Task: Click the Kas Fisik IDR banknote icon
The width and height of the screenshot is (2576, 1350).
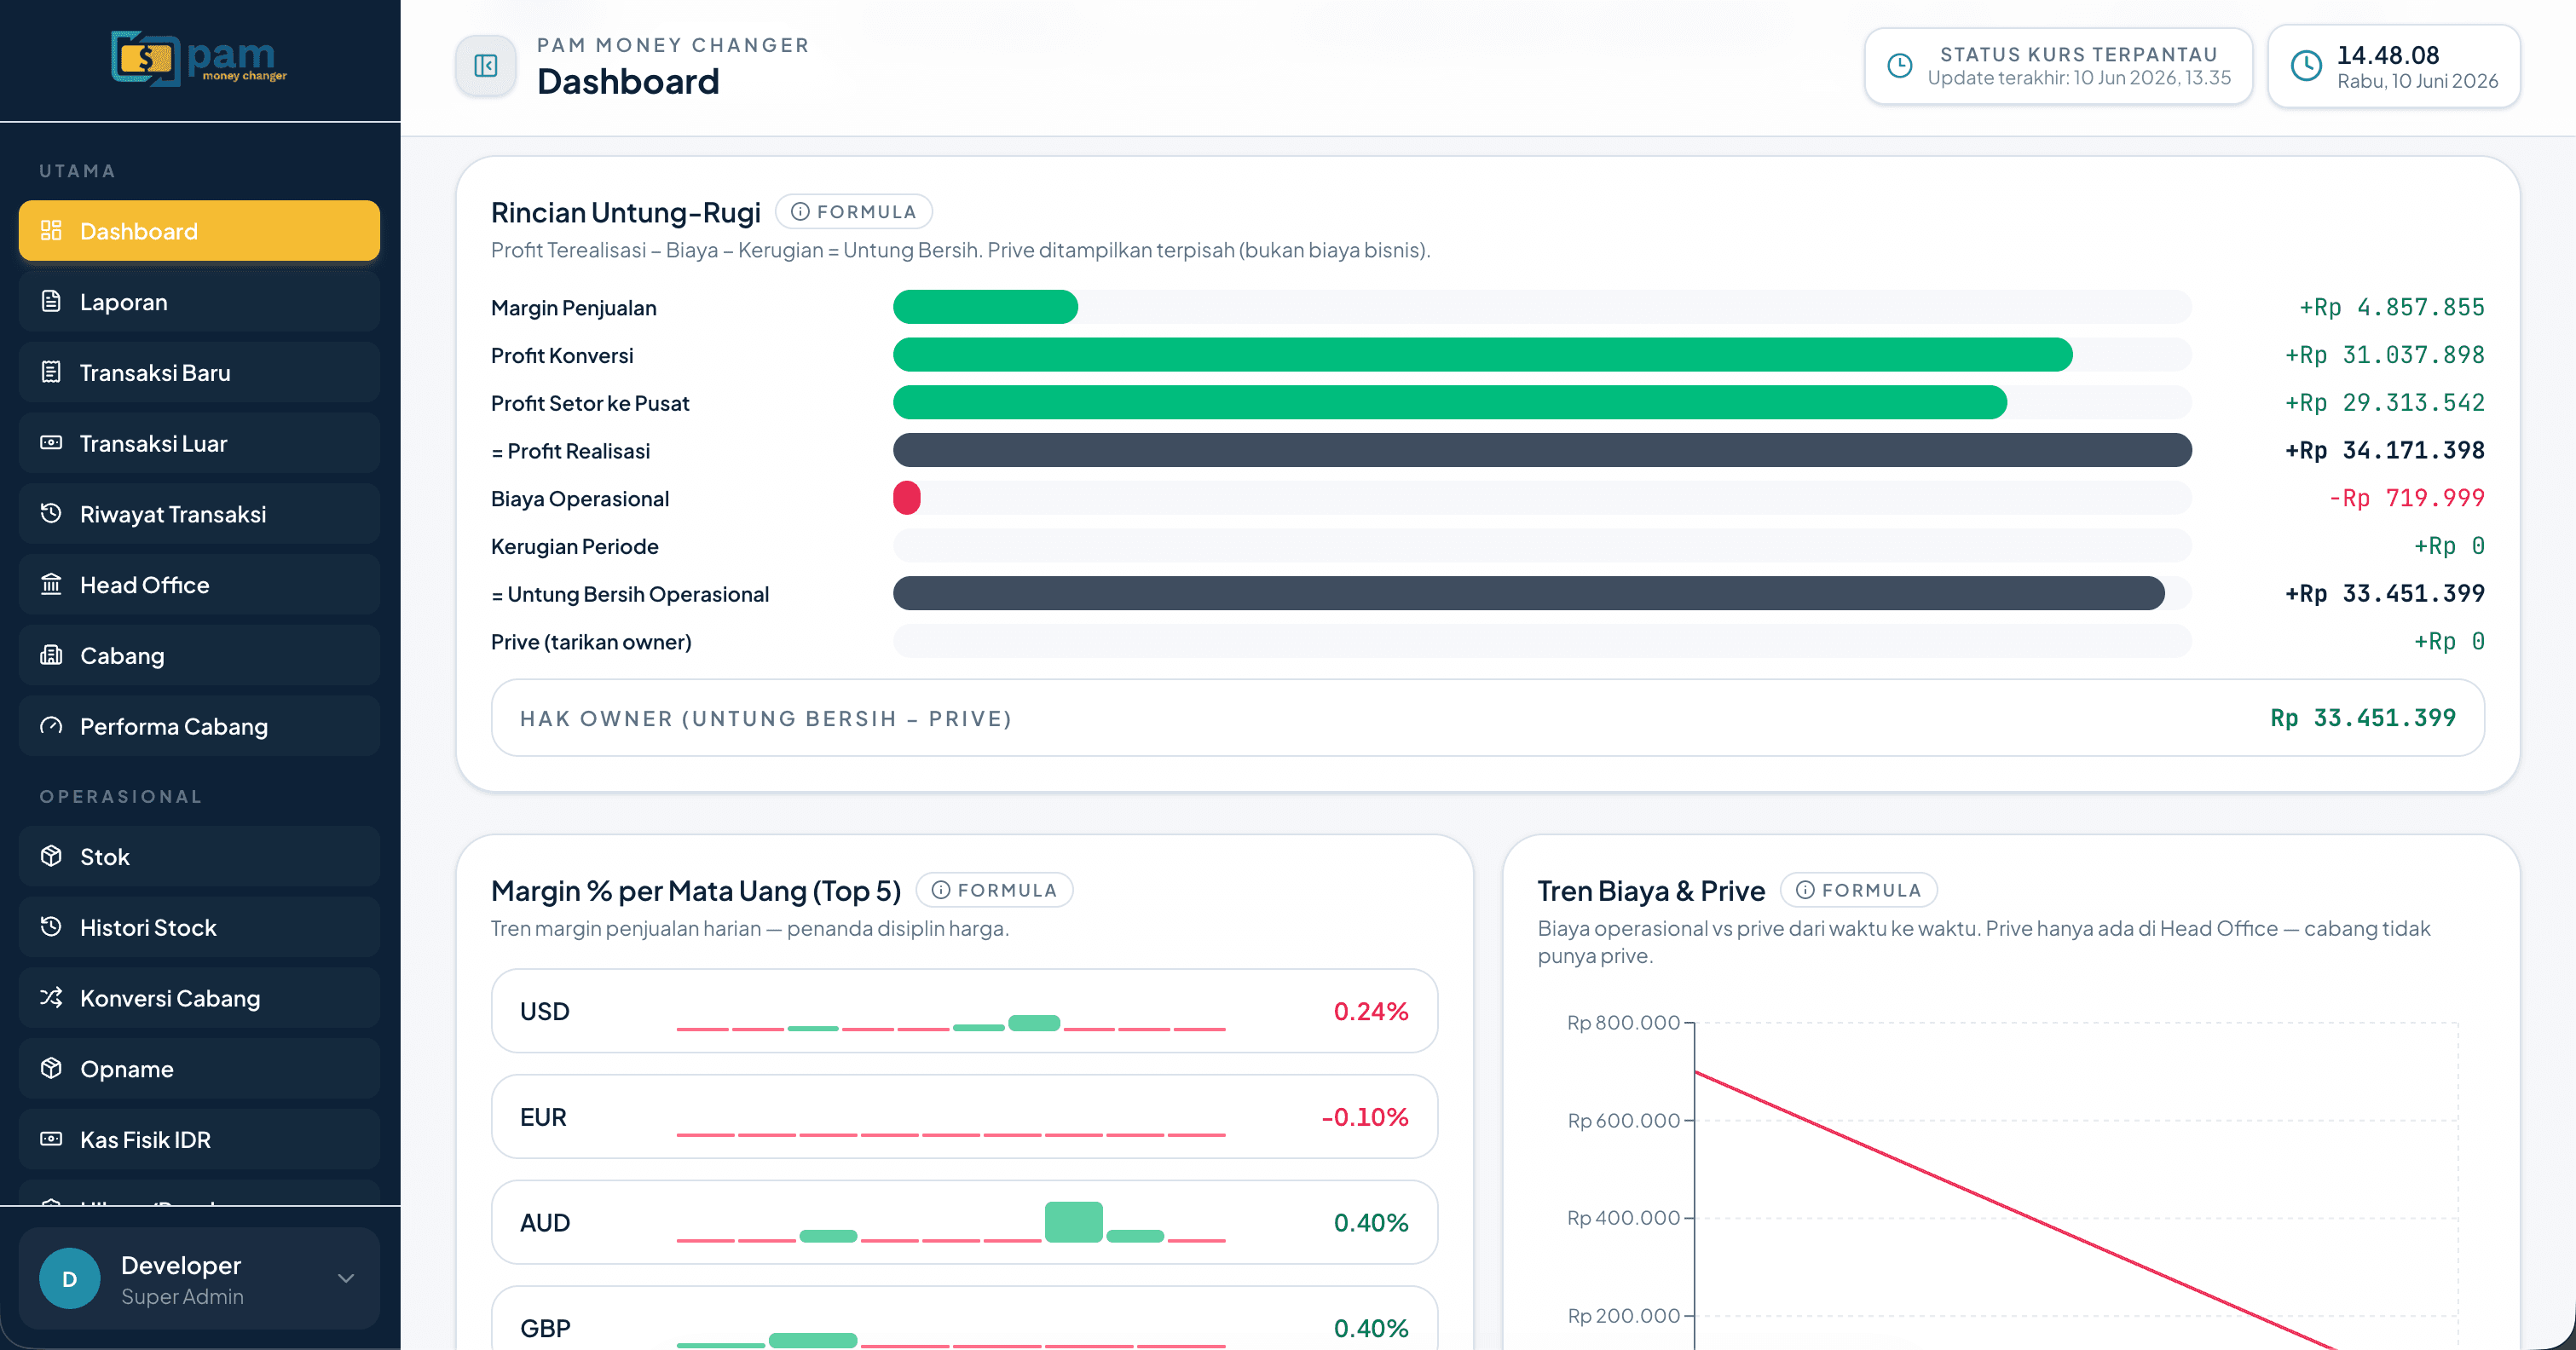Action: click(51, 1139)
